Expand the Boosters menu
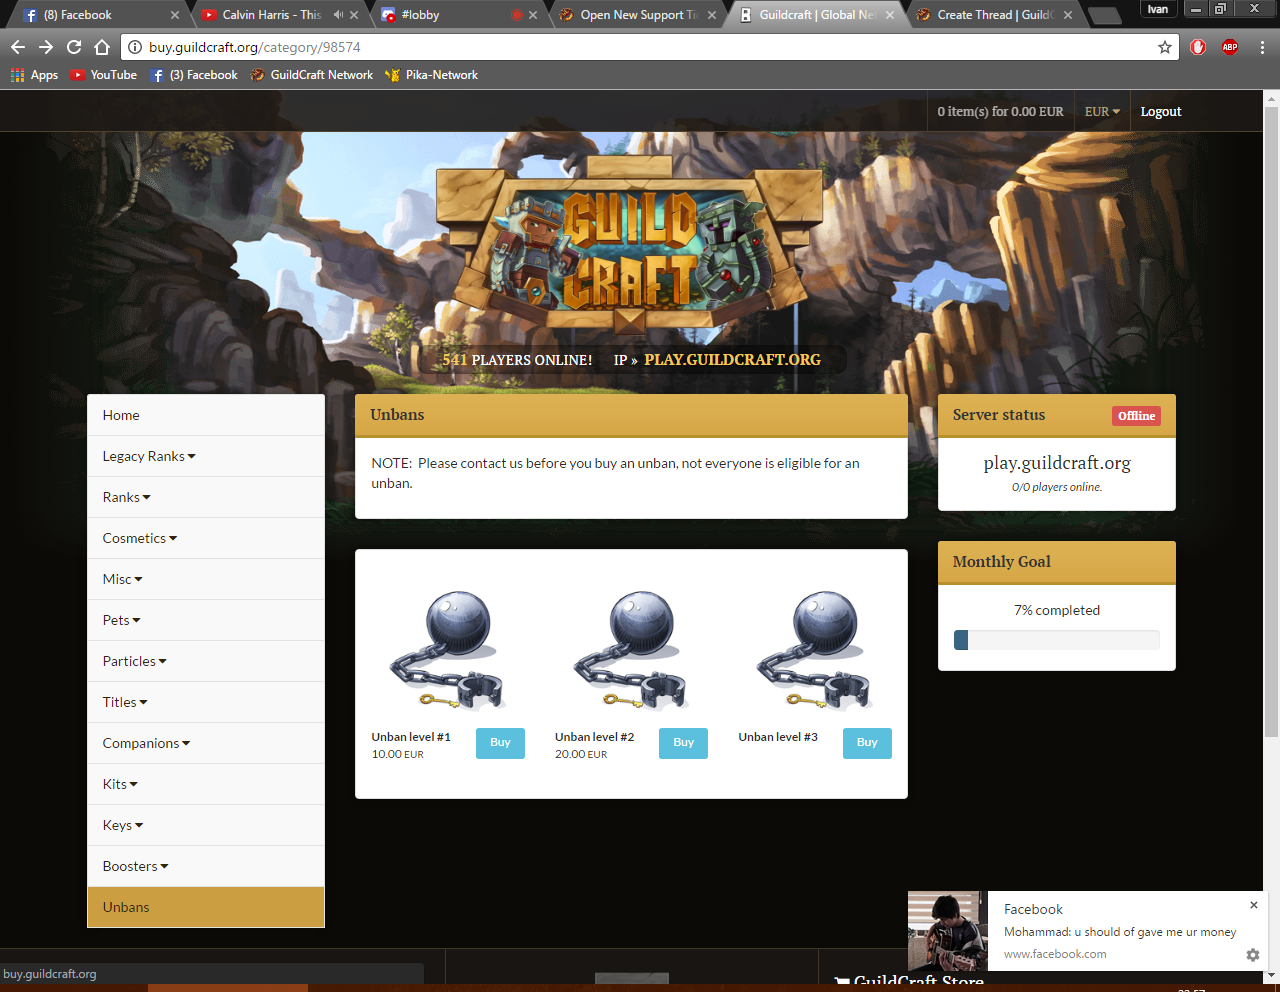 pos(206,866)
